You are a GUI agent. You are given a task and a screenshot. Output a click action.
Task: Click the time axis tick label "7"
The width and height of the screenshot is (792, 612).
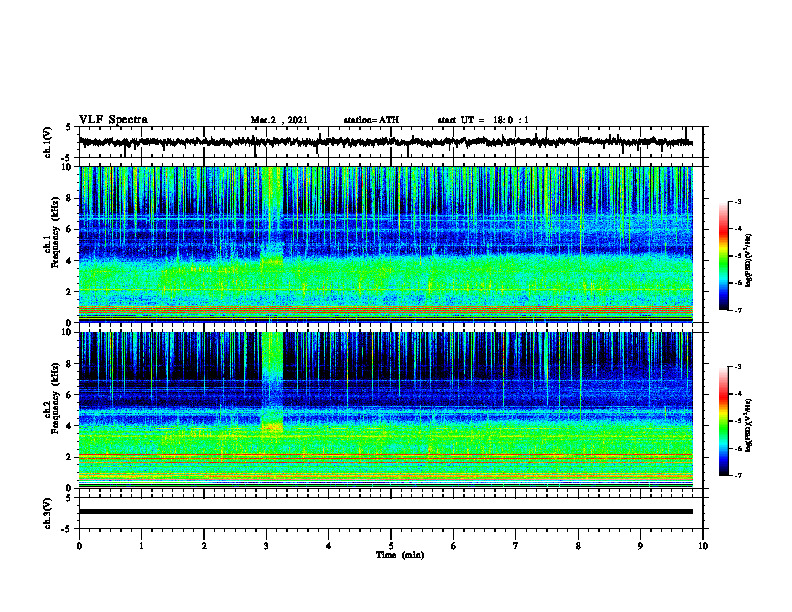click(516, 546)
